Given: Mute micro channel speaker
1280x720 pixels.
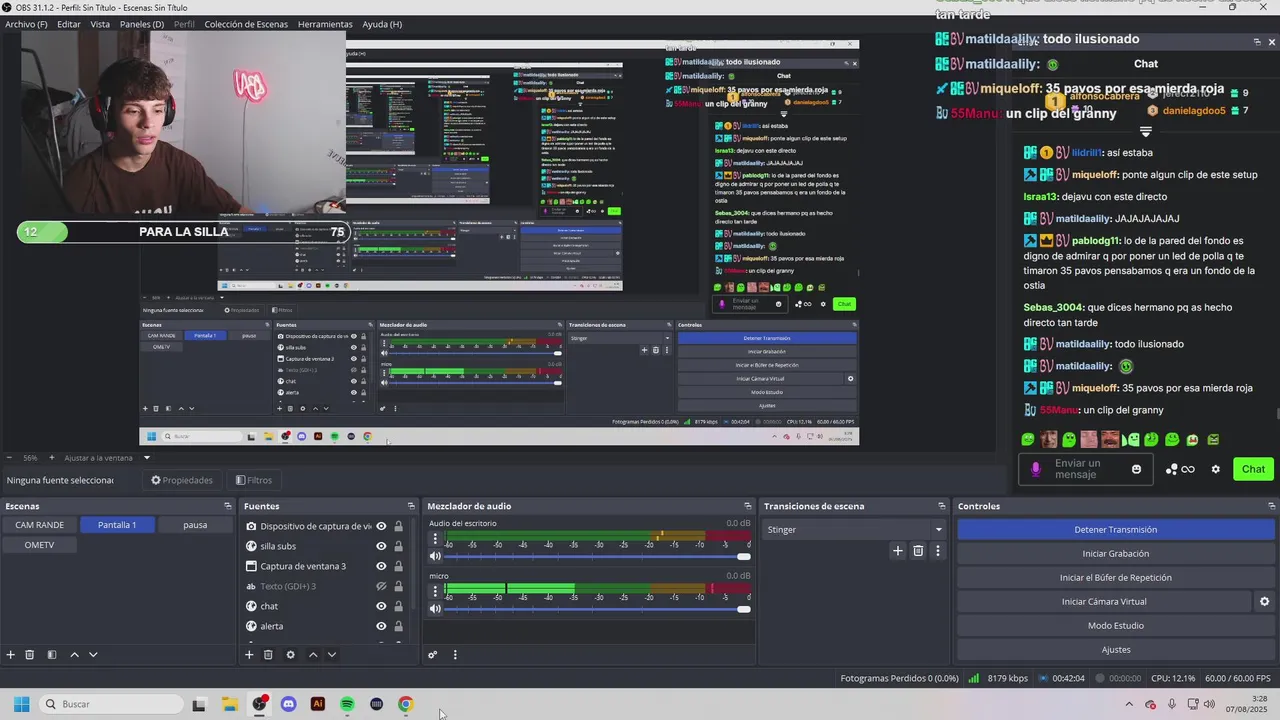Looking at the screenshot, I should coord(435,609).
